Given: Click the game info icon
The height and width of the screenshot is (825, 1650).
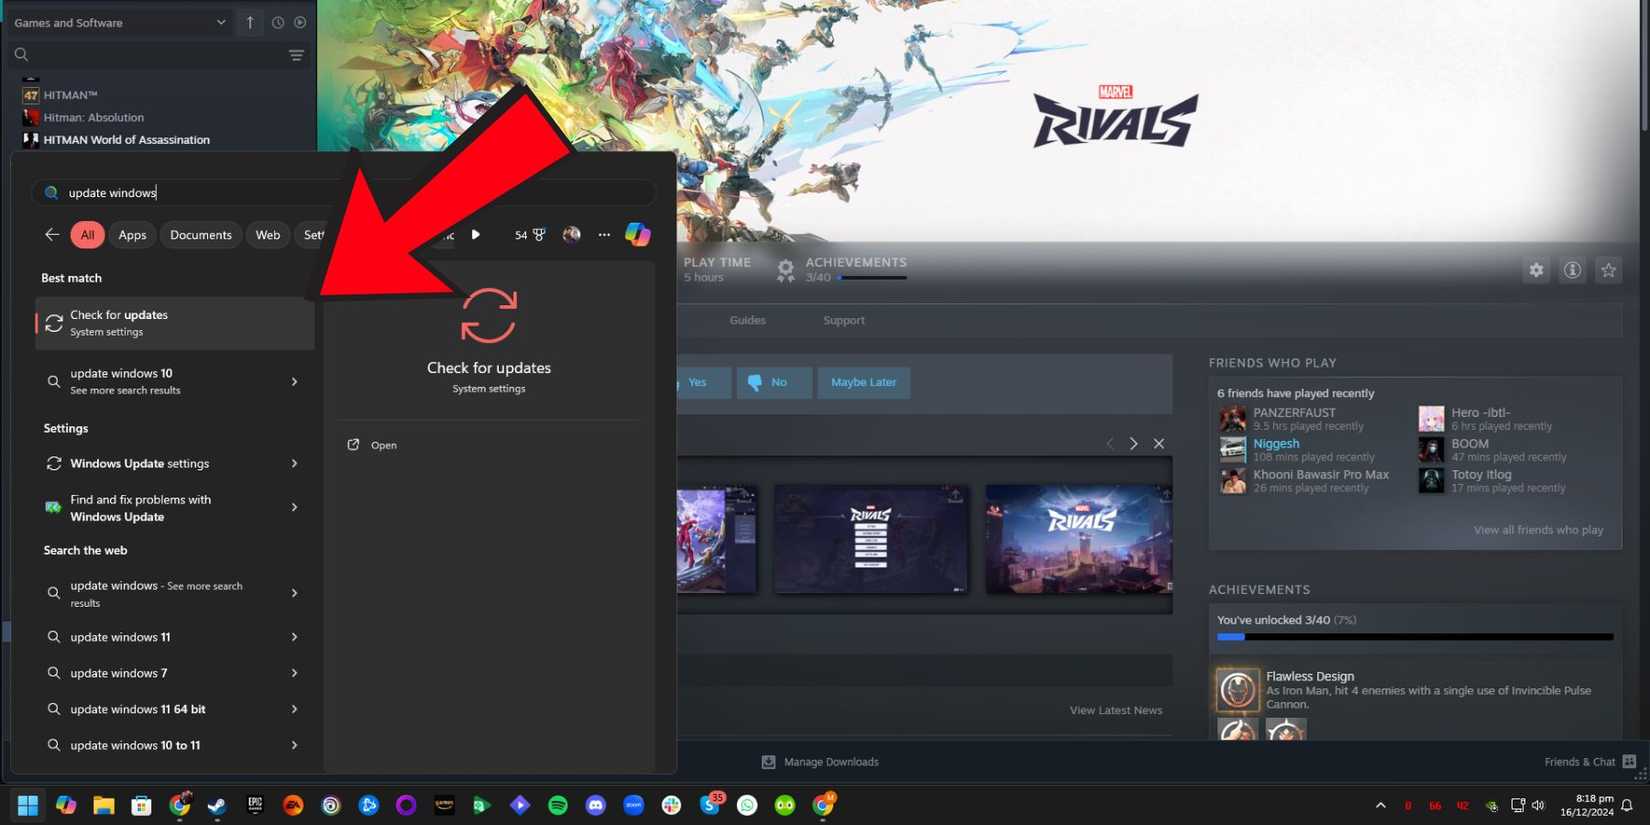Looking at the screenshot, I should point(1572,270).
